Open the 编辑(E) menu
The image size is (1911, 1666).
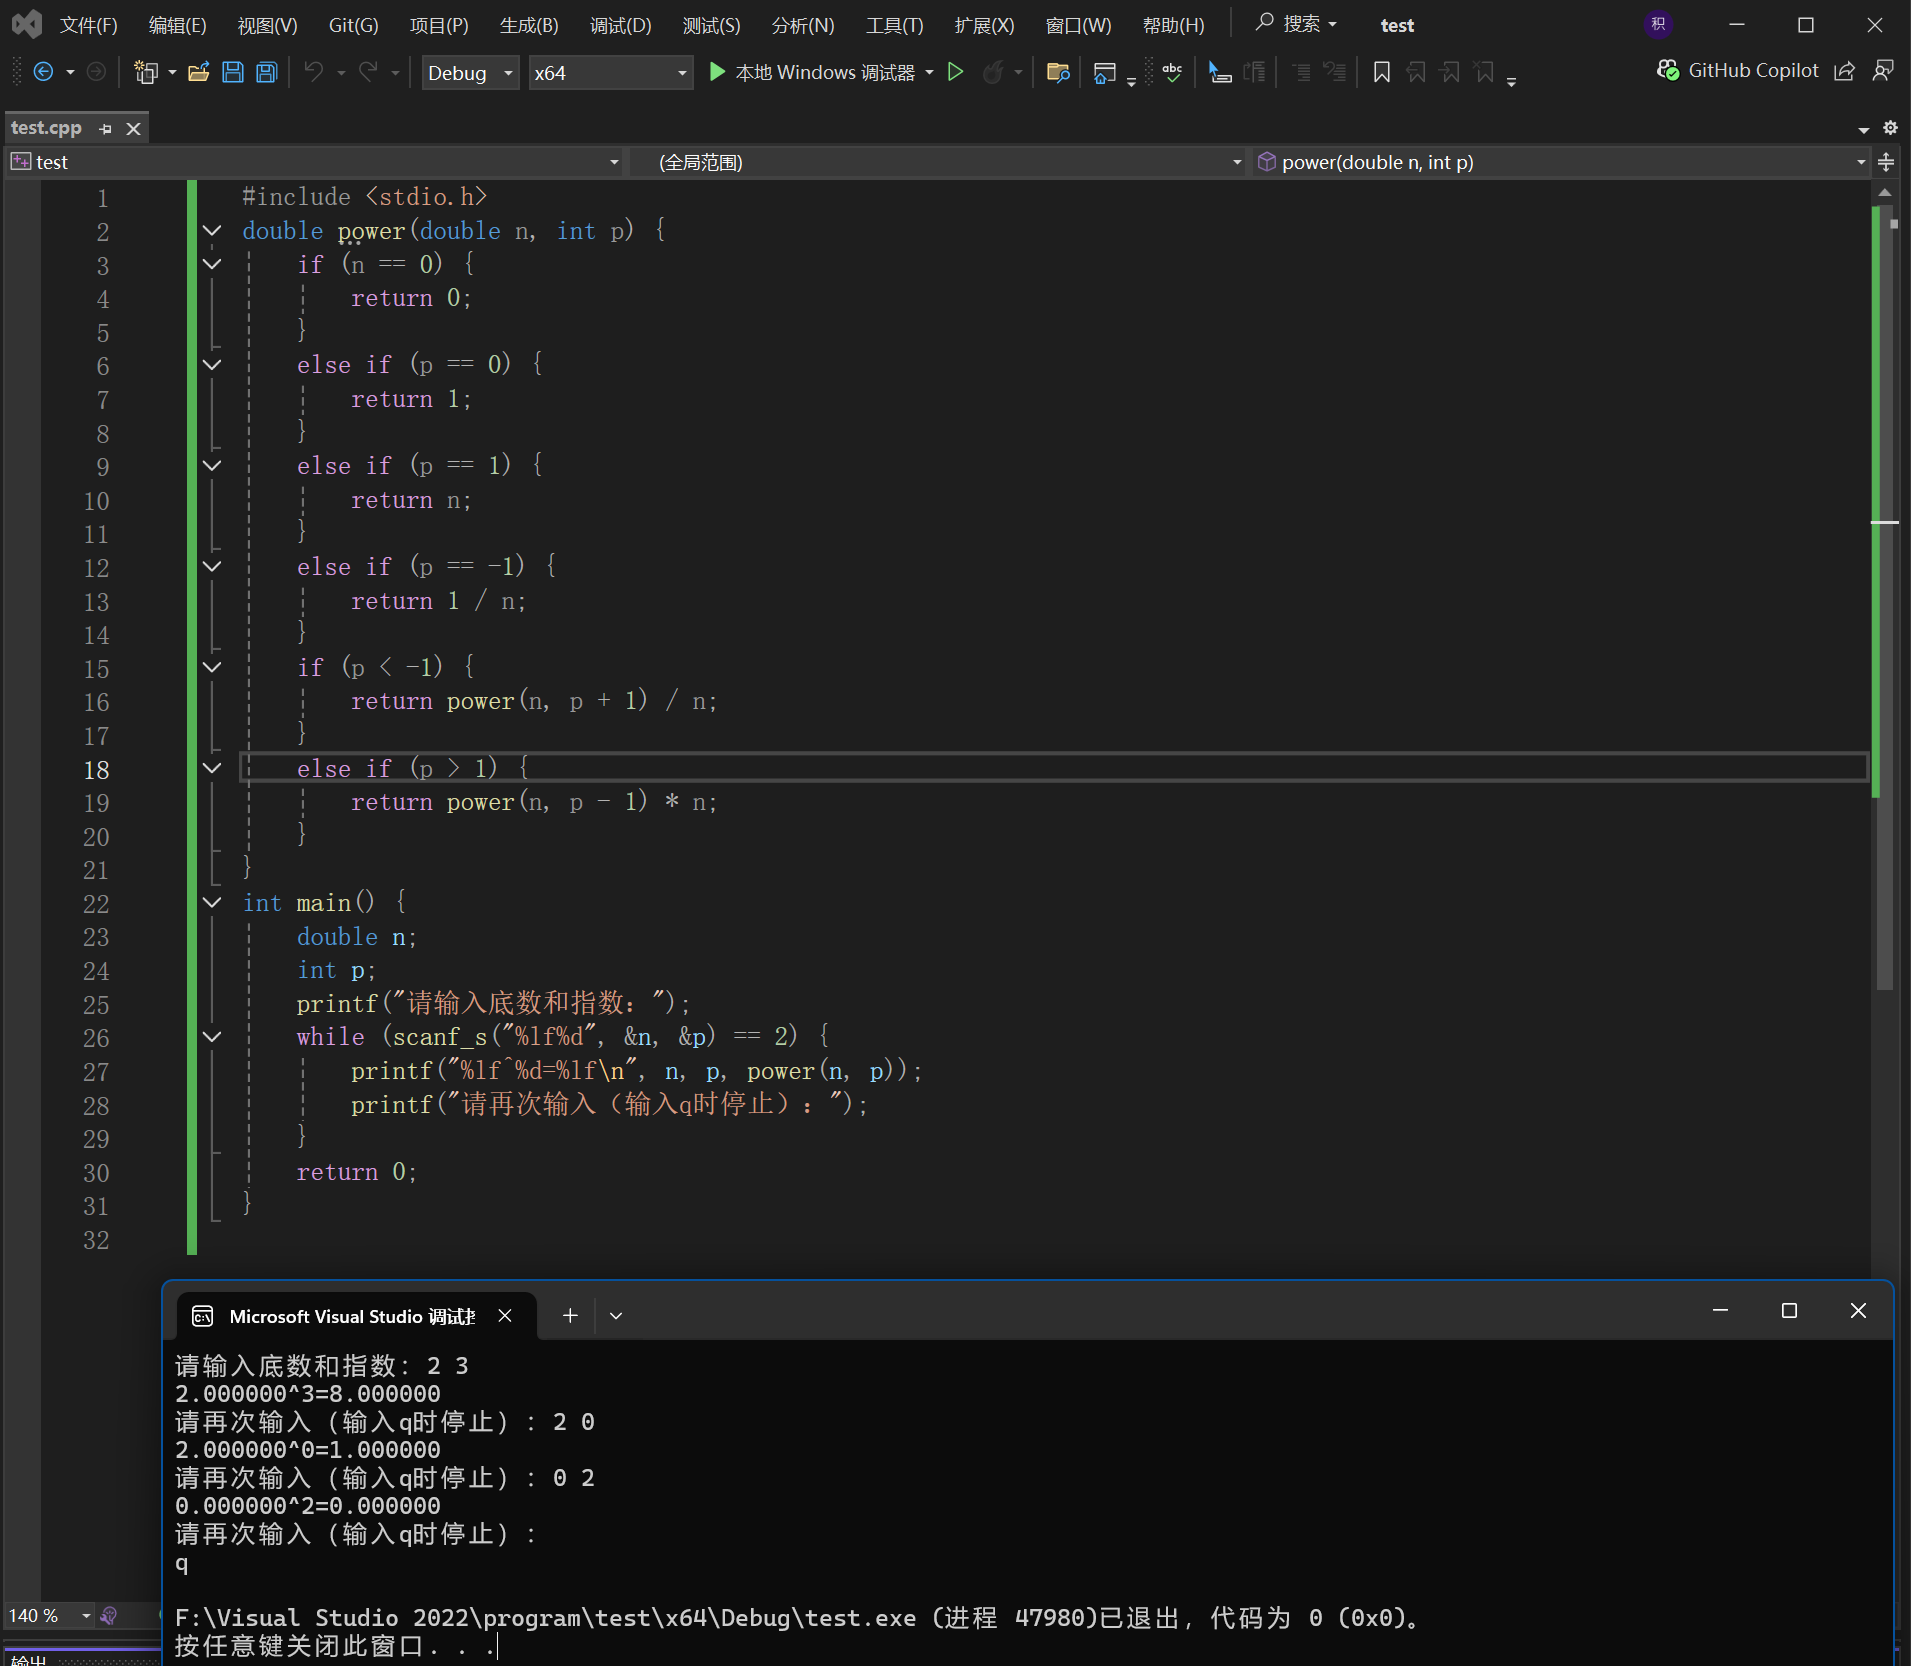(x=178, y=25)
